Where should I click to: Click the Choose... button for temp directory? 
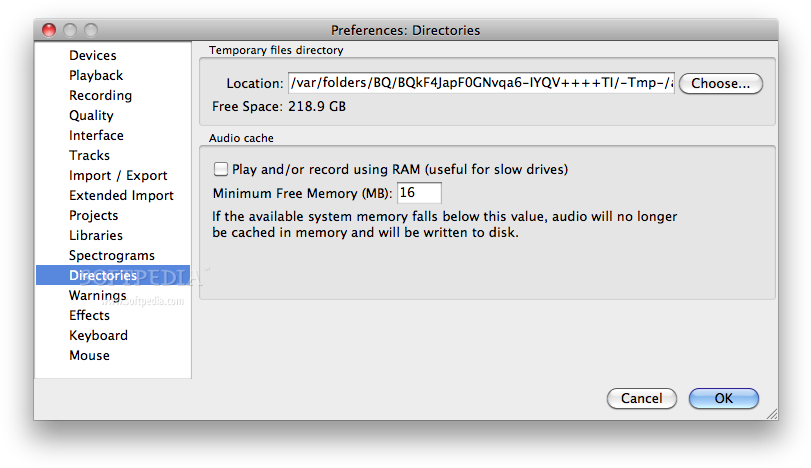coord(720,84)
